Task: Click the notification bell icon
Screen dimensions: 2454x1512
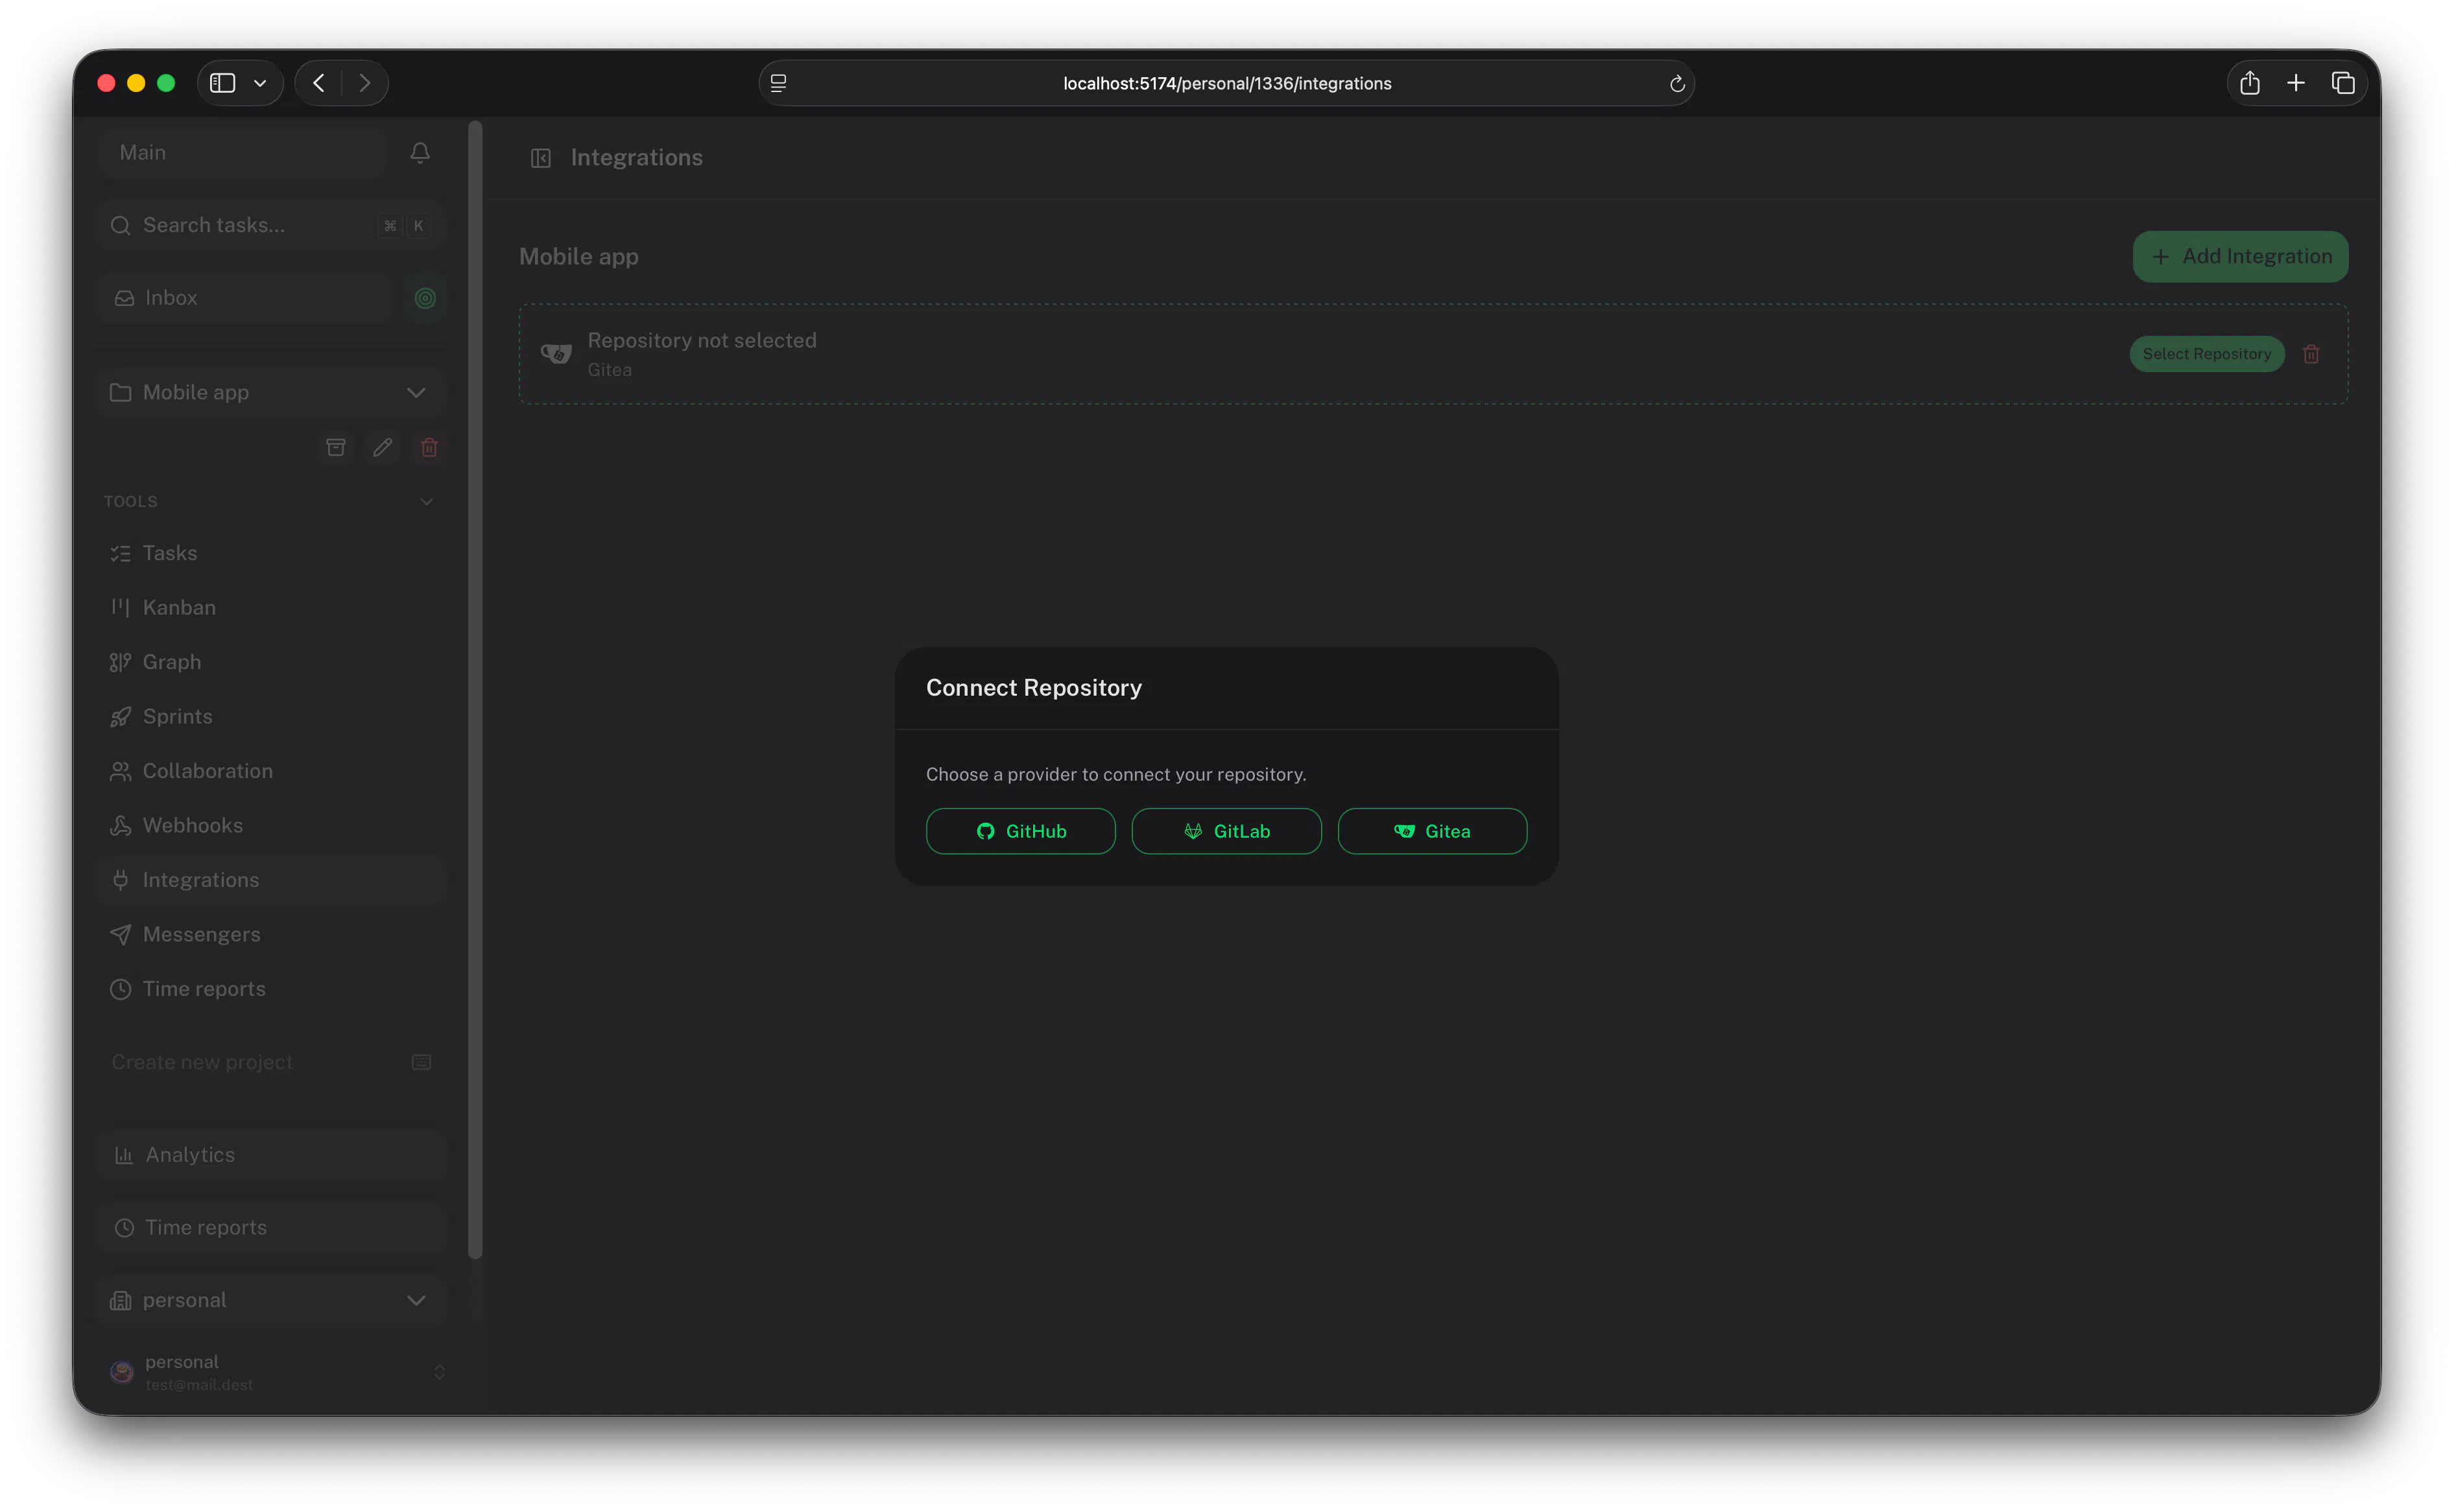Action: (x=420, y=153)
